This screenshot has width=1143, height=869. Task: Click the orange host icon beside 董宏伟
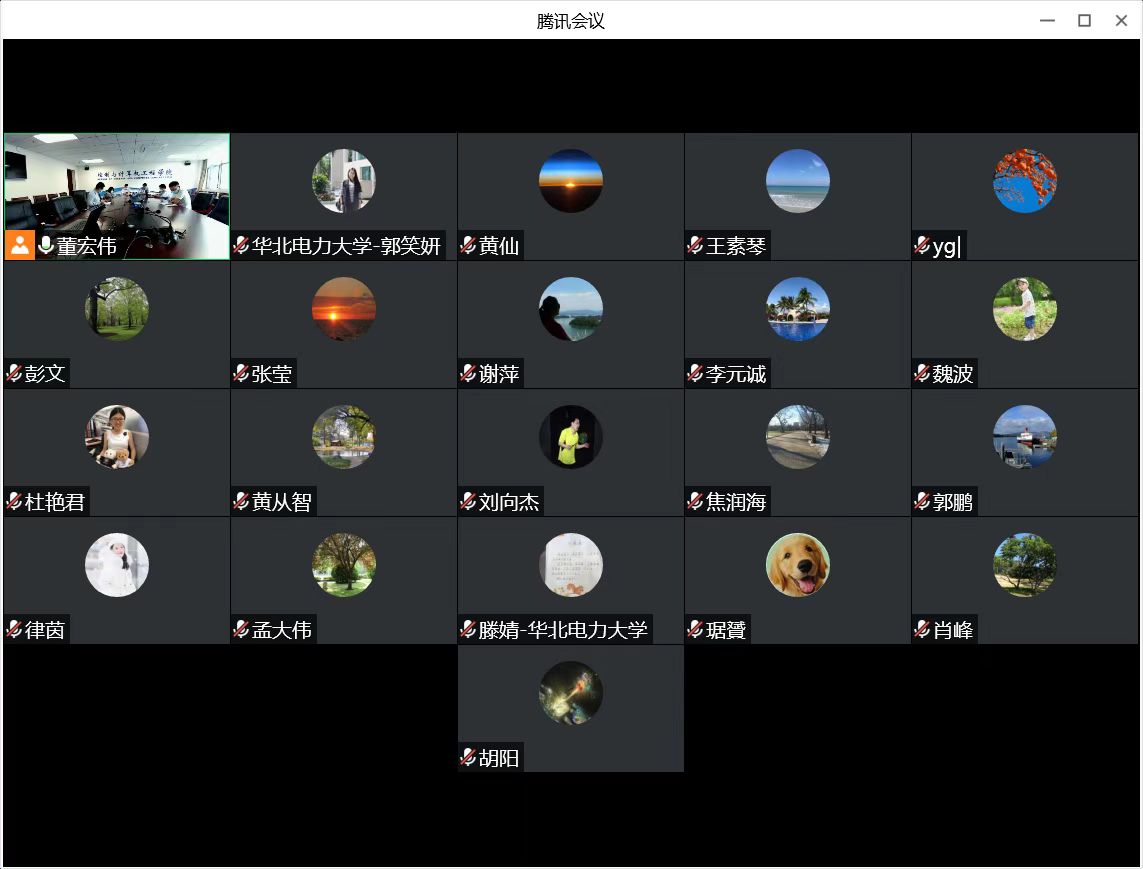[x=20, y=245]
